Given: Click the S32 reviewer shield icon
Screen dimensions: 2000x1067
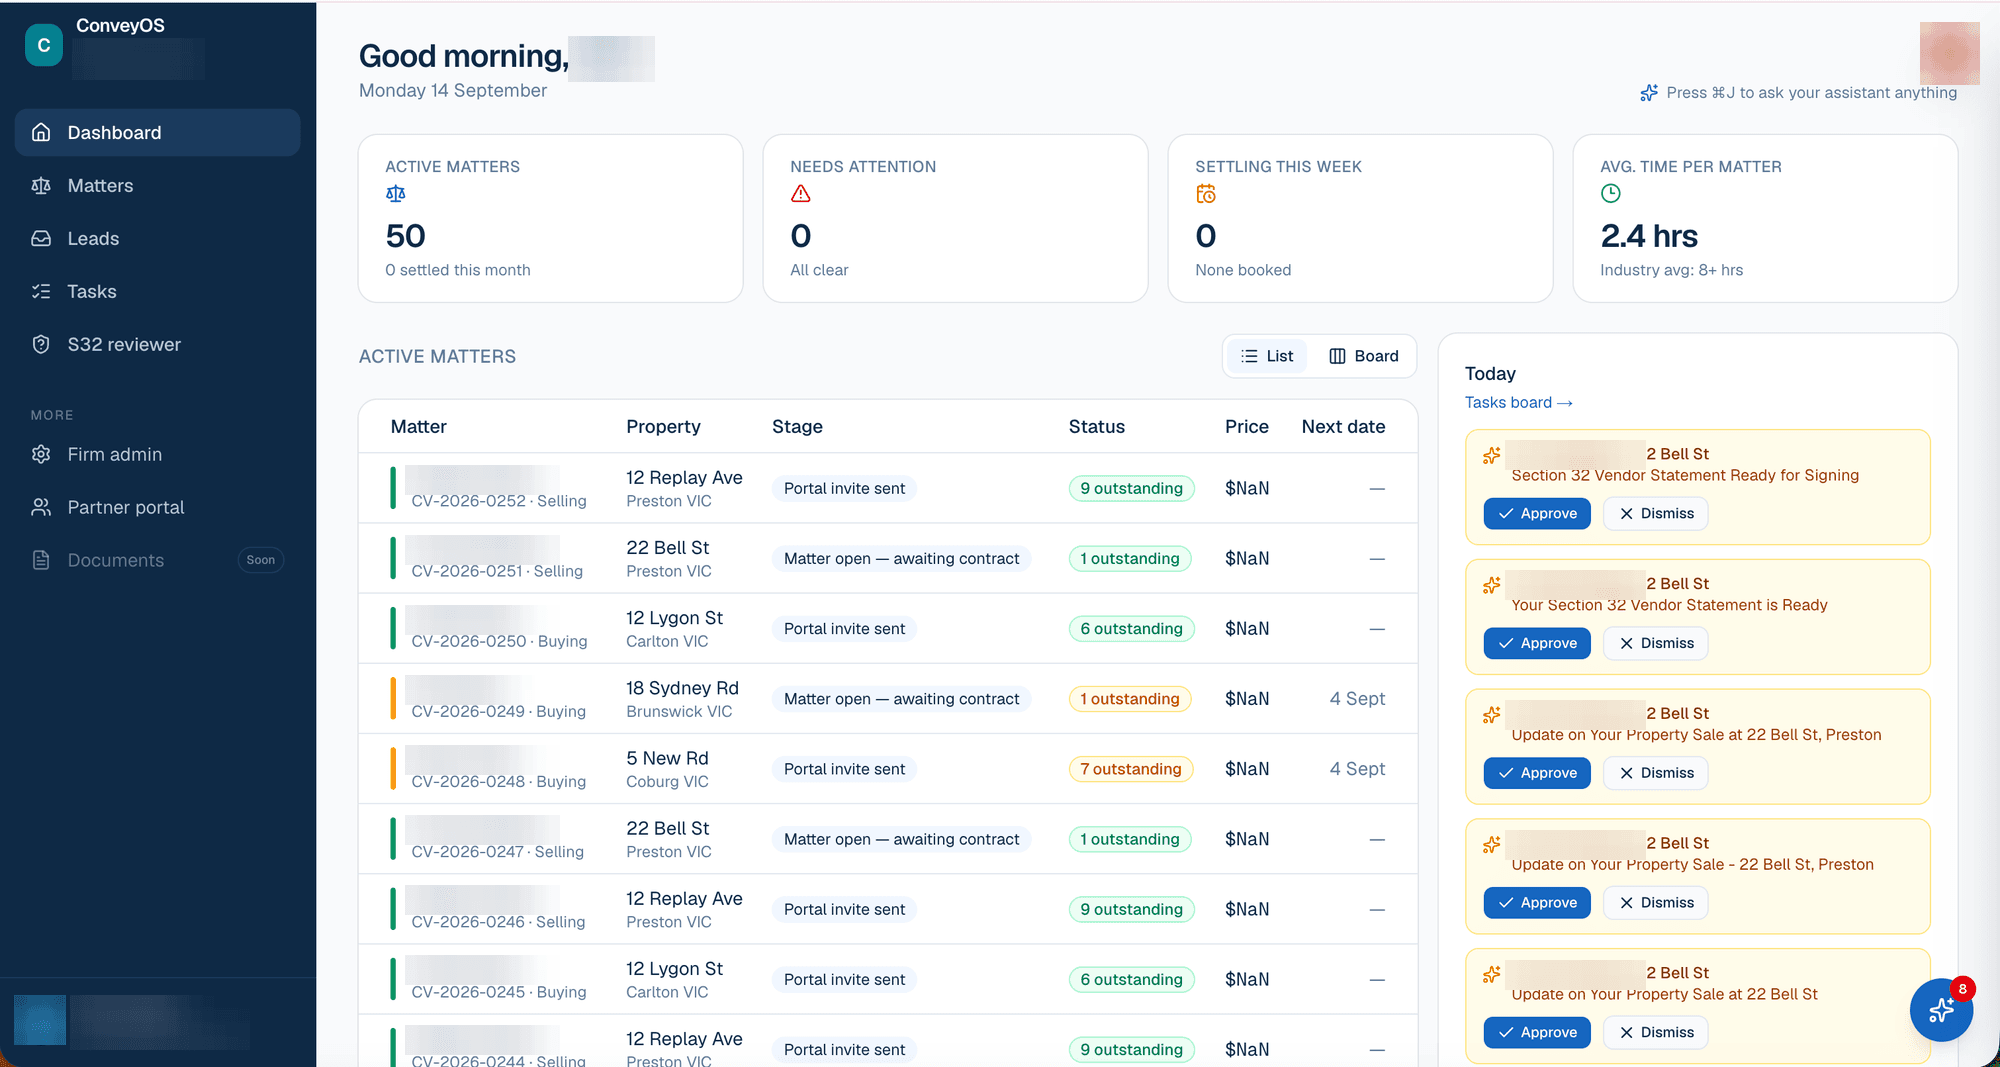Looking at the screenshot, I should 41,344.
